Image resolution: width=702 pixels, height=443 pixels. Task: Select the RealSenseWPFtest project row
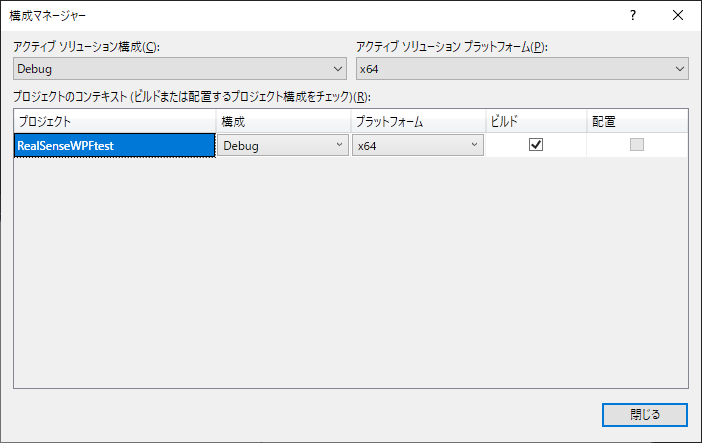click(115, 145)
